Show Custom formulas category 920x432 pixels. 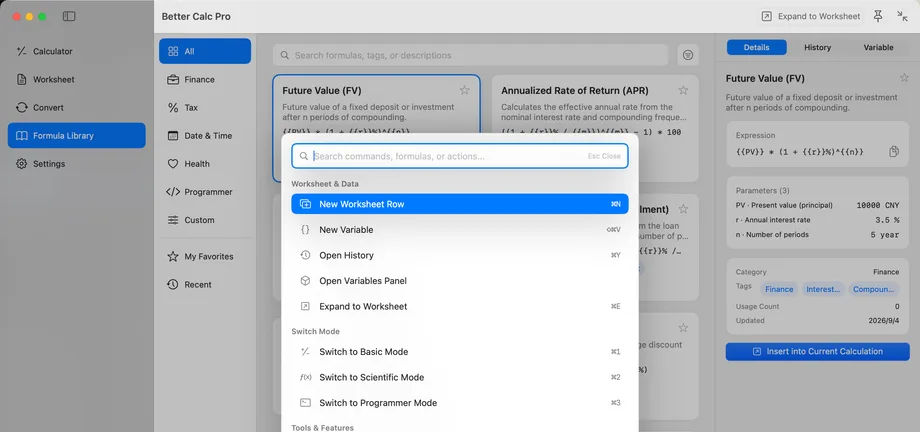point(205,220)
